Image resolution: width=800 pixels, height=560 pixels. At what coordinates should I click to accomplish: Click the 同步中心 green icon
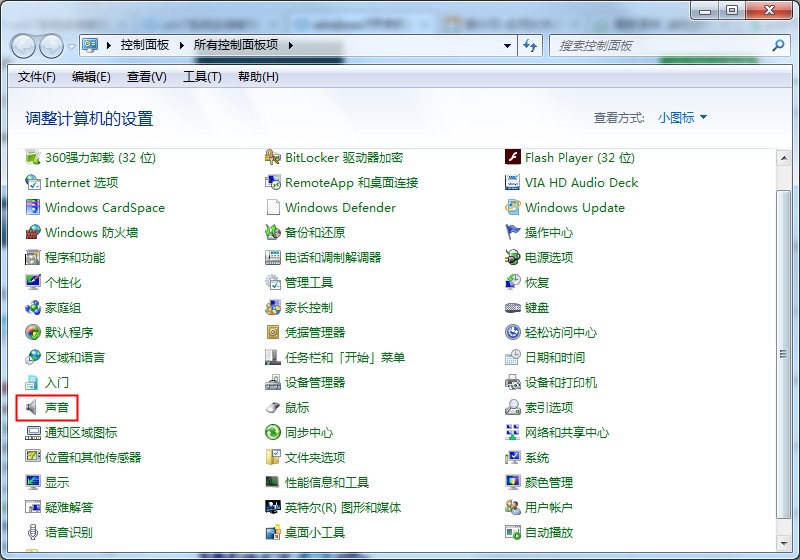pyautogui.click(x=273, y=432)
